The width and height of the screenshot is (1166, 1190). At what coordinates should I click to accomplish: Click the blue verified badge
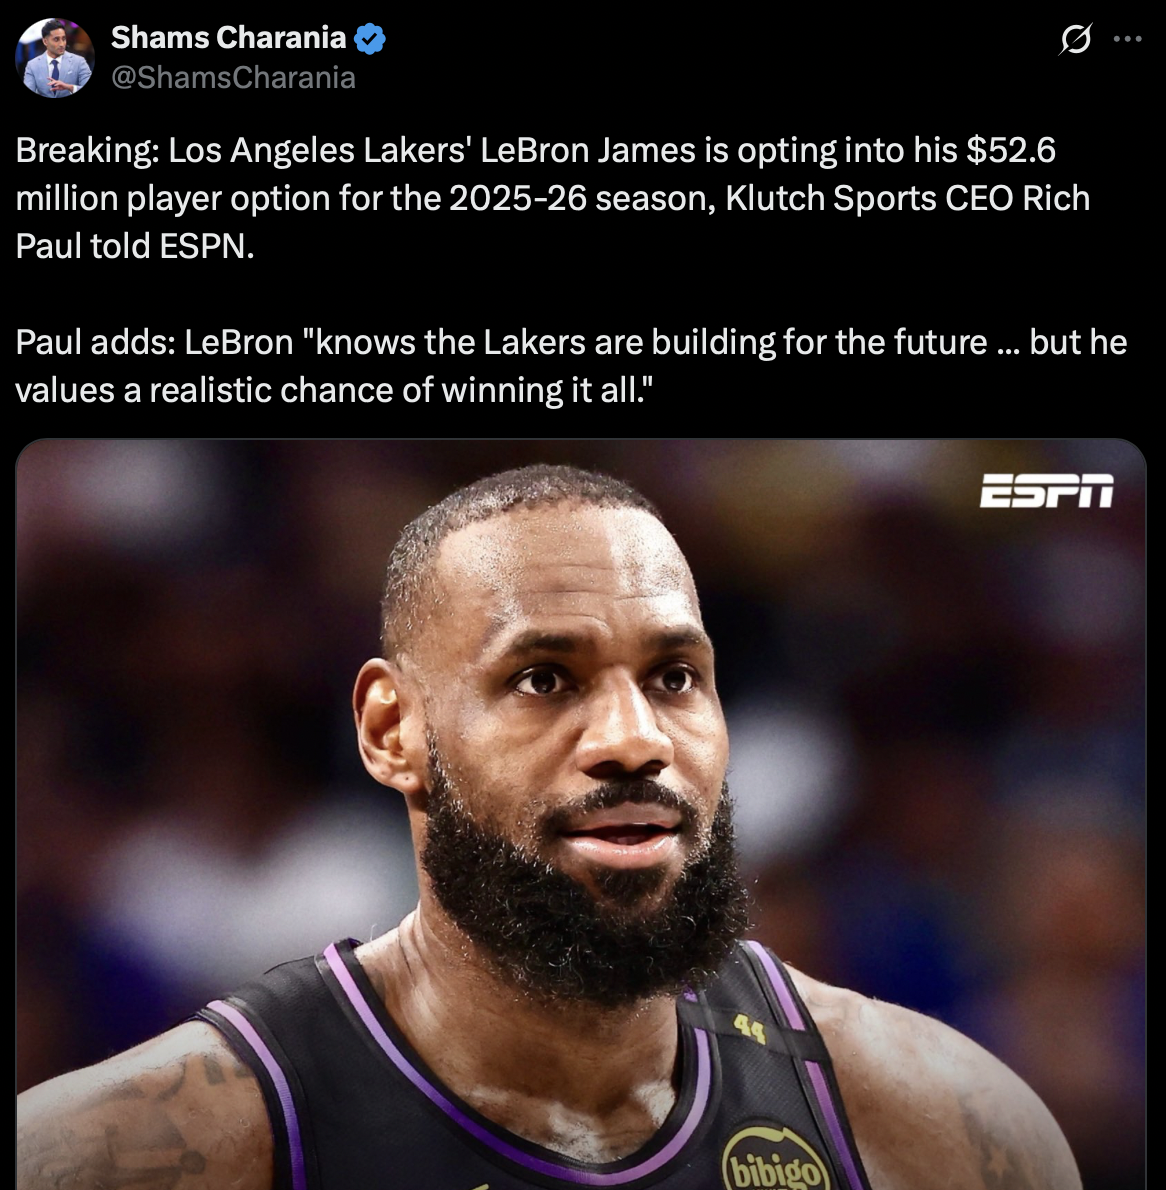(370, 38)
